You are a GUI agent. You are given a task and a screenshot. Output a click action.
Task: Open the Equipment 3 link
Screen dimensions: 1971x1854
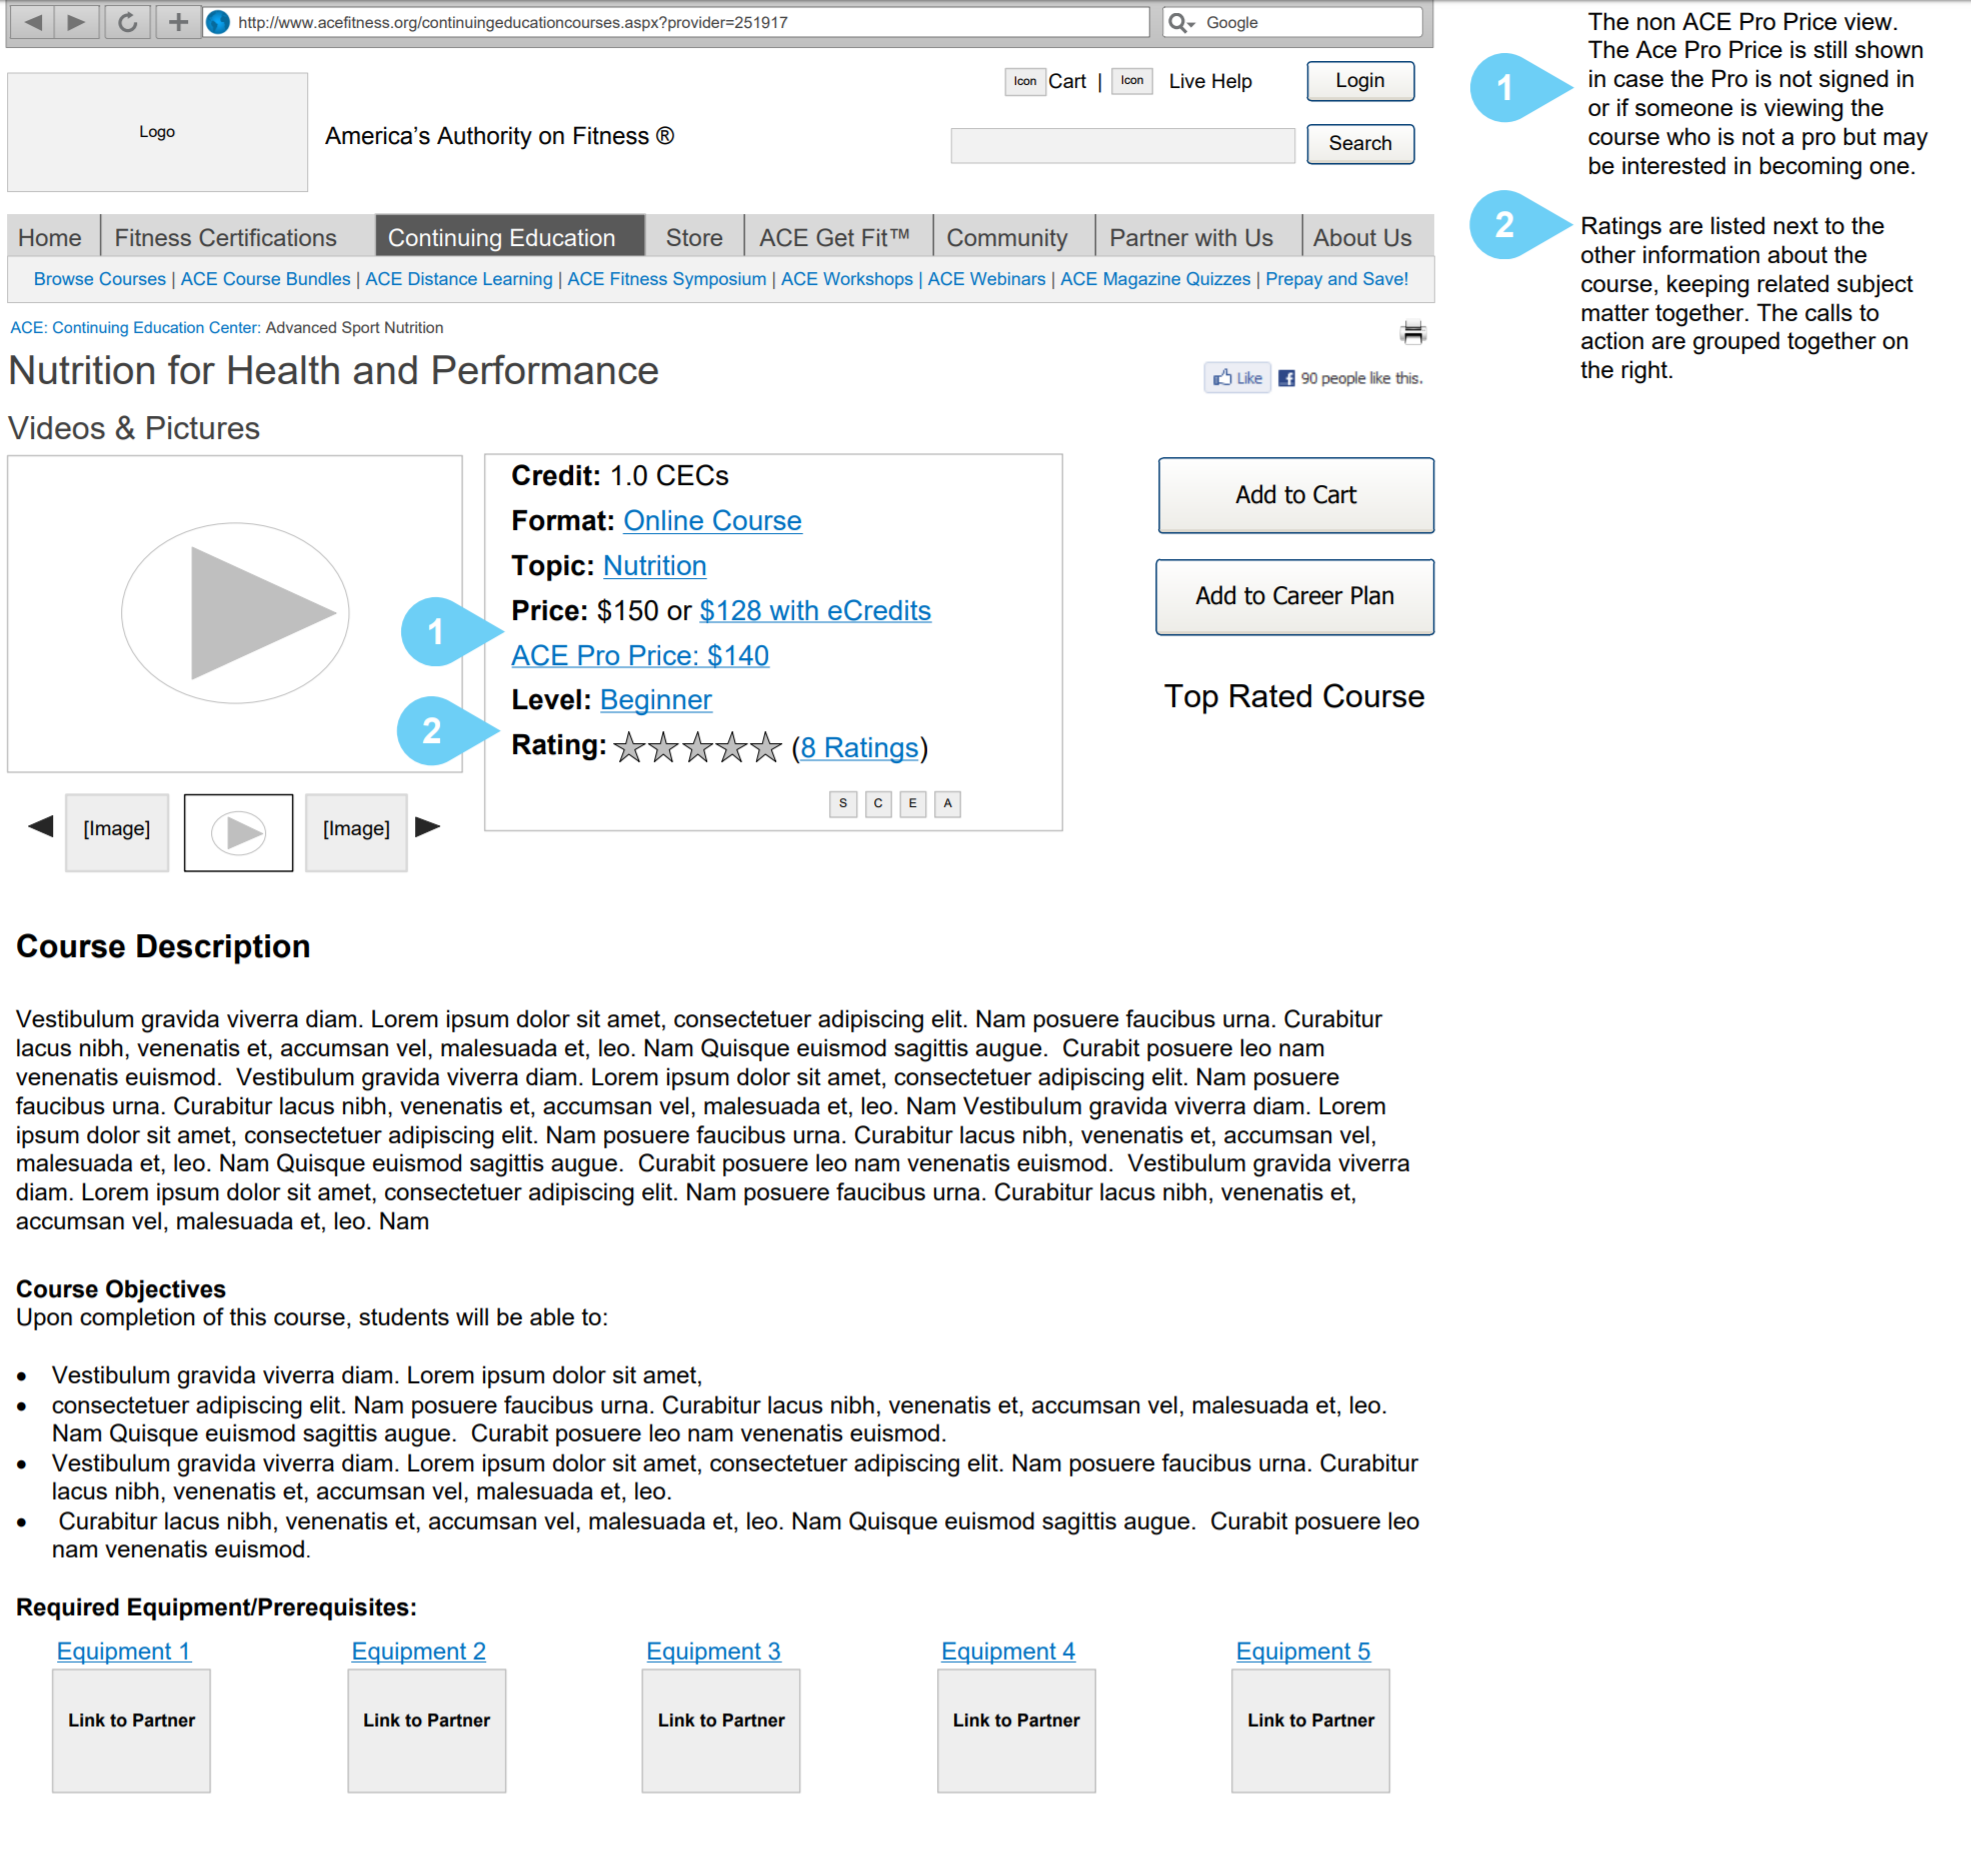point(713,1651)
